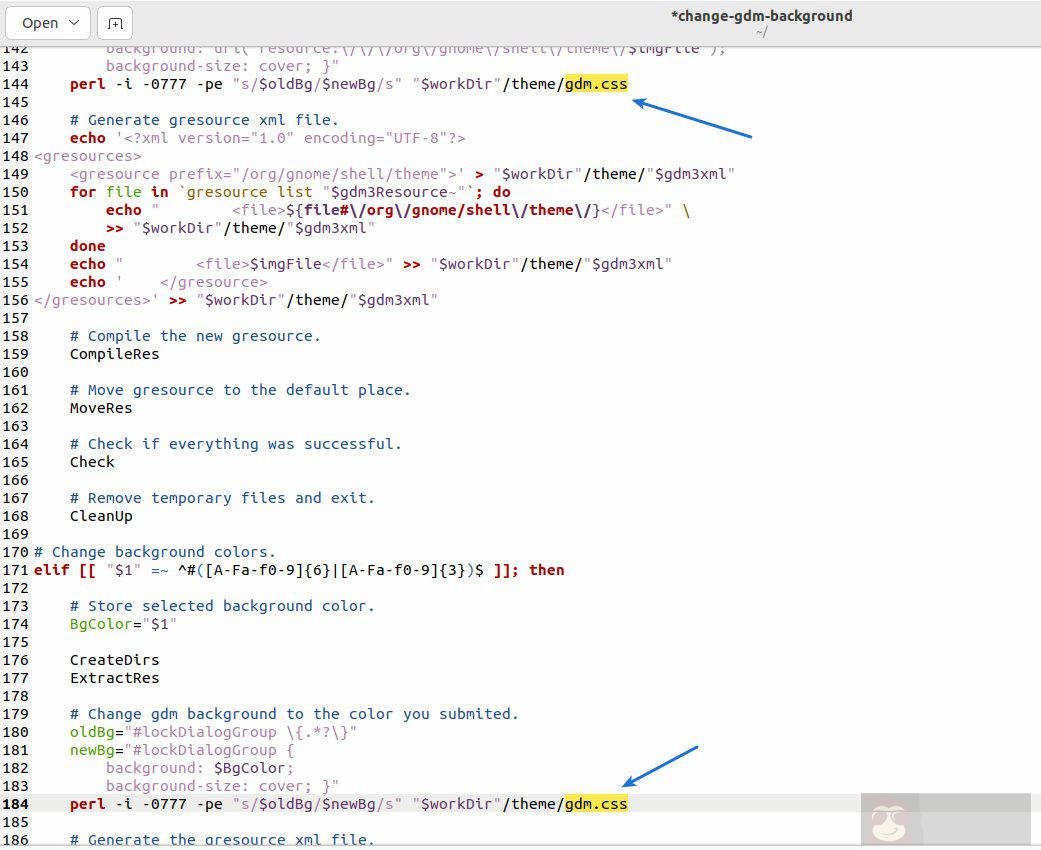Click the comment Change background colors
This screenshot has width=1041, height=850.
point(155,551)
